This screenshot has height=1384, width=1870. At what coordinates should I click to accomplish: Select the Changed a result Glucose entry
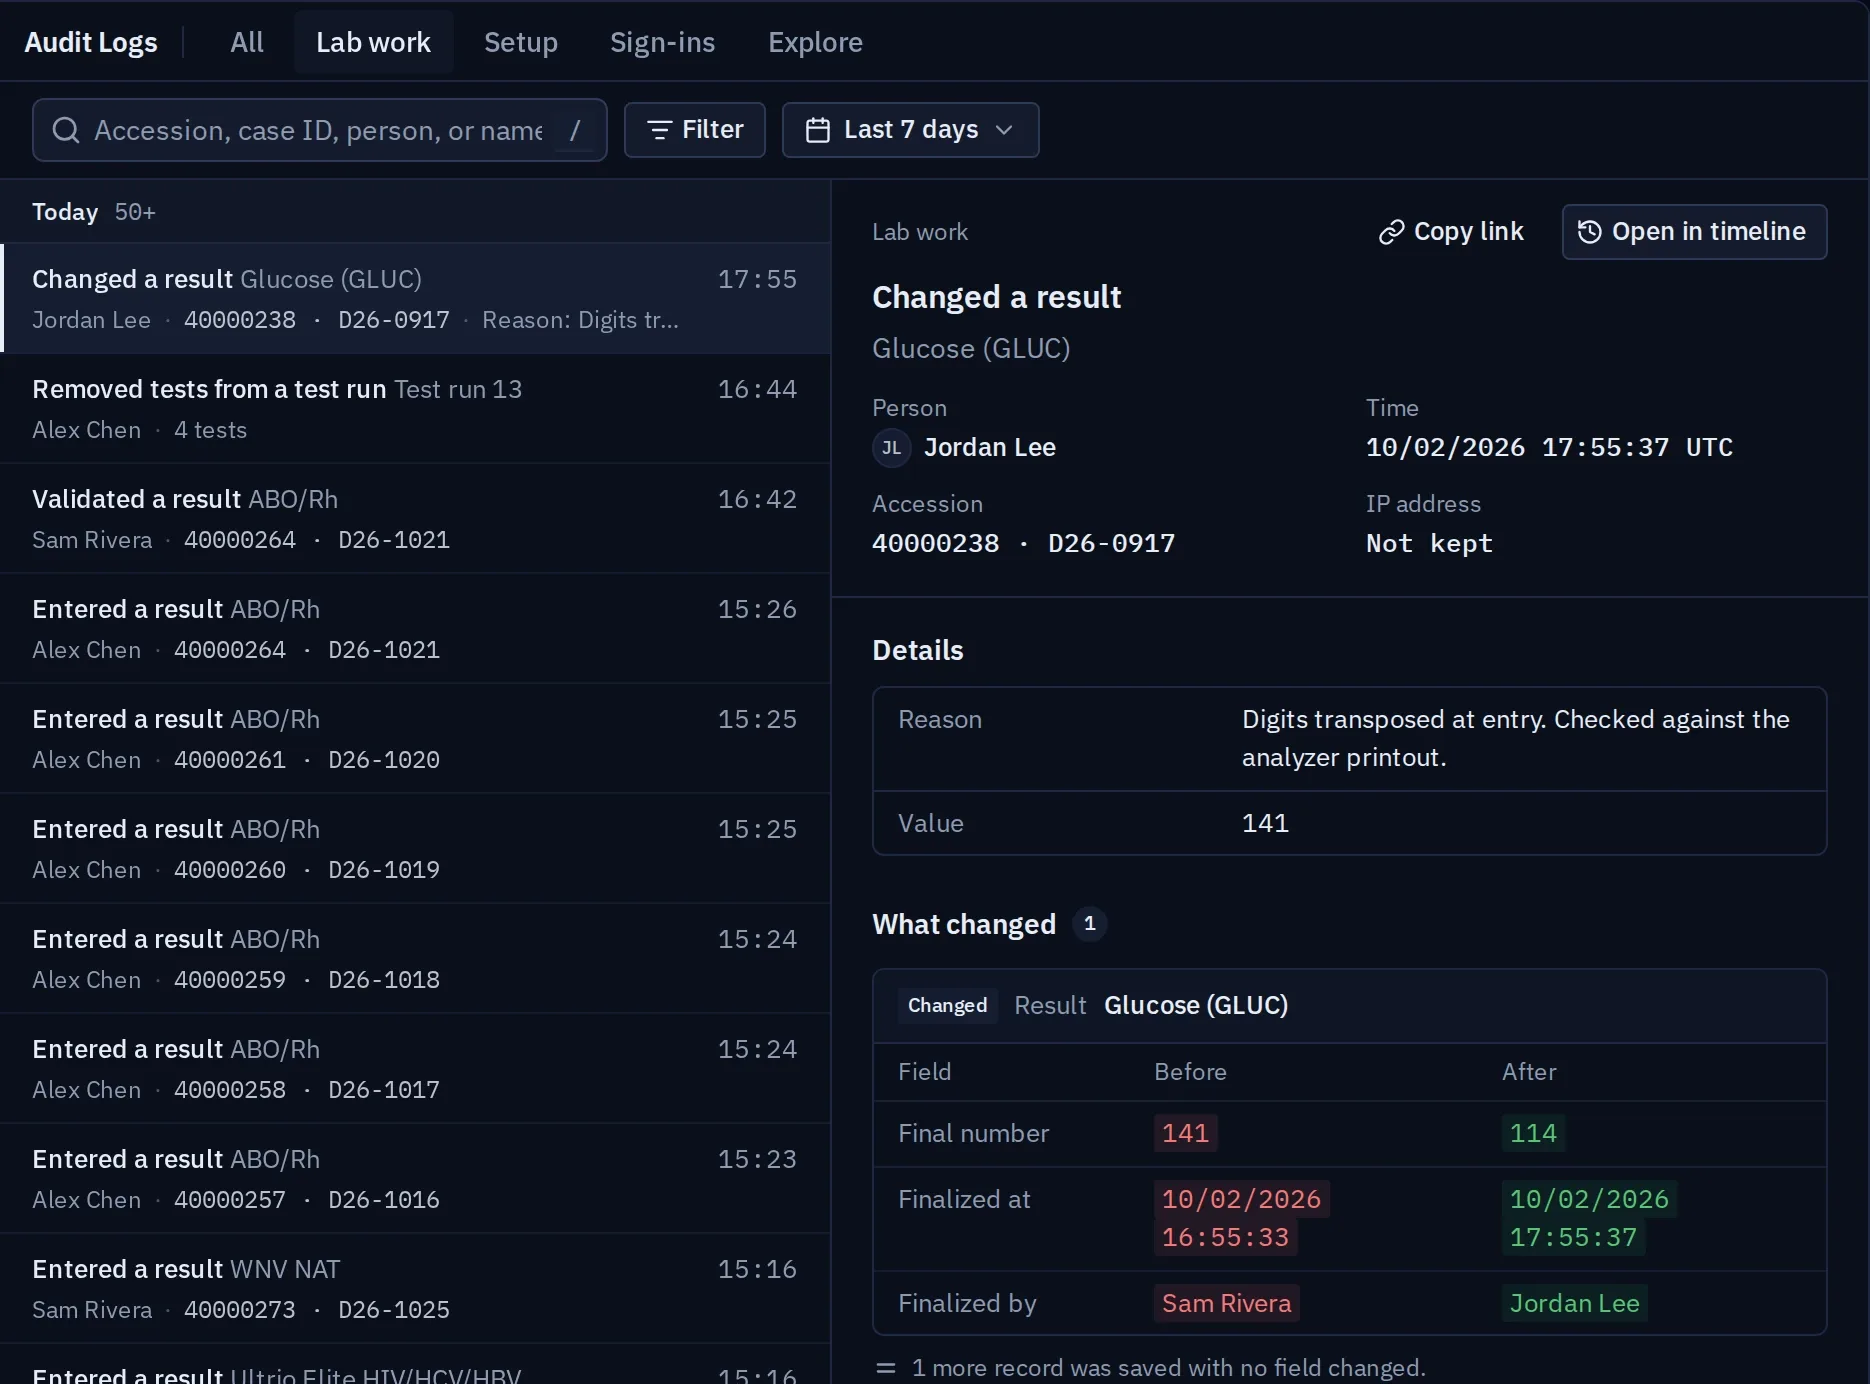416,298
